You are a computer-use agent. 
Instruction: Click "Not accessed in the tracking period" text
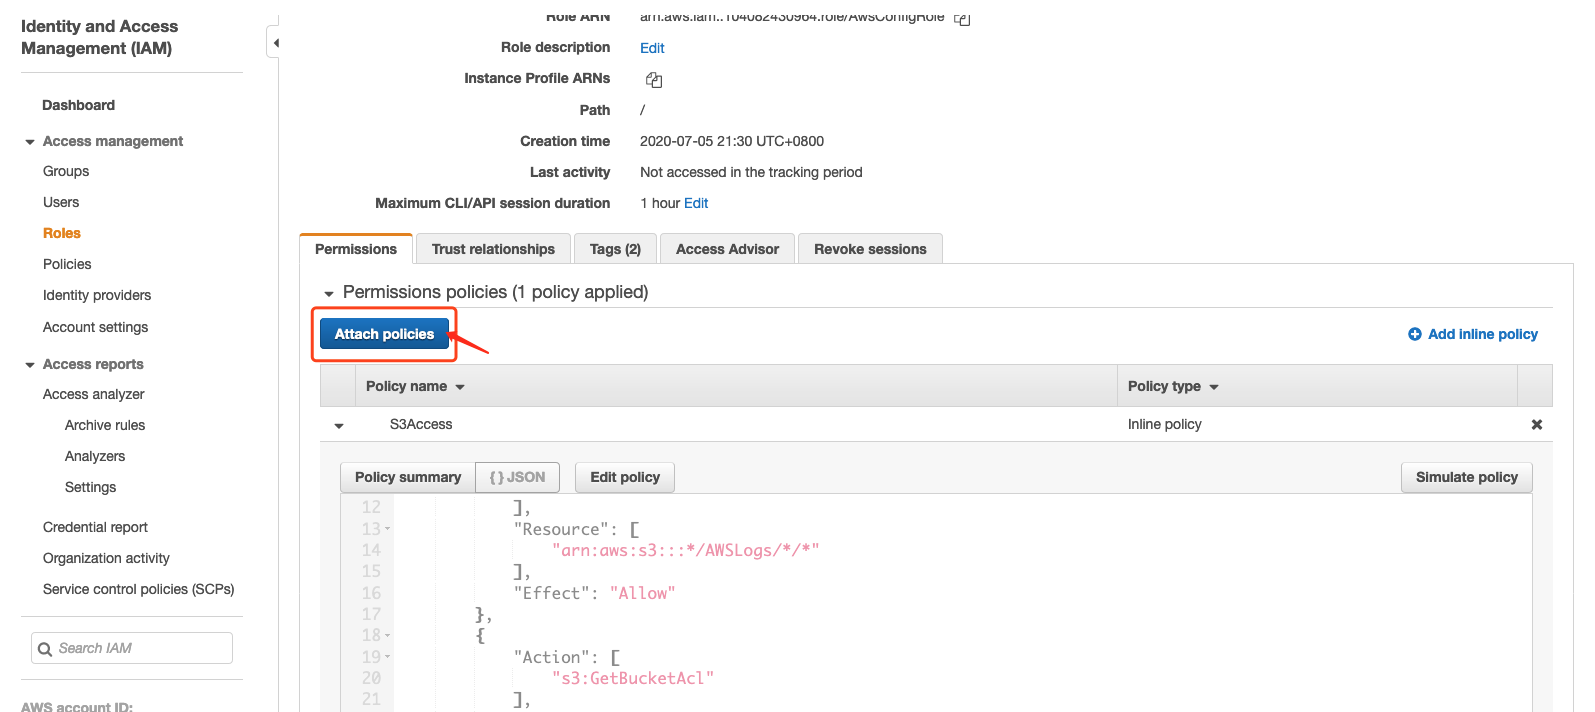(751, 172)
